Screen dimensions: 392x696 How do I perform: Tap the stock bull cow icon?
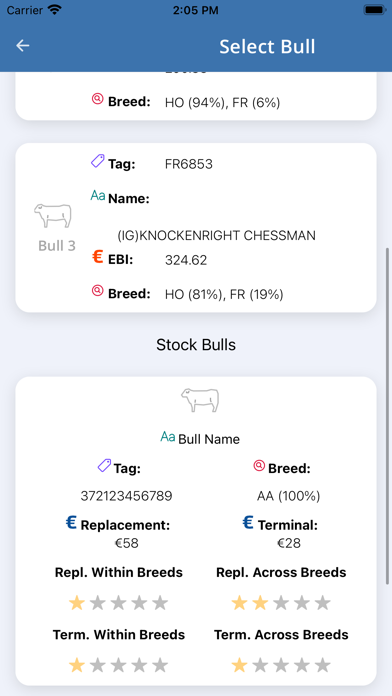pos(200,400)
